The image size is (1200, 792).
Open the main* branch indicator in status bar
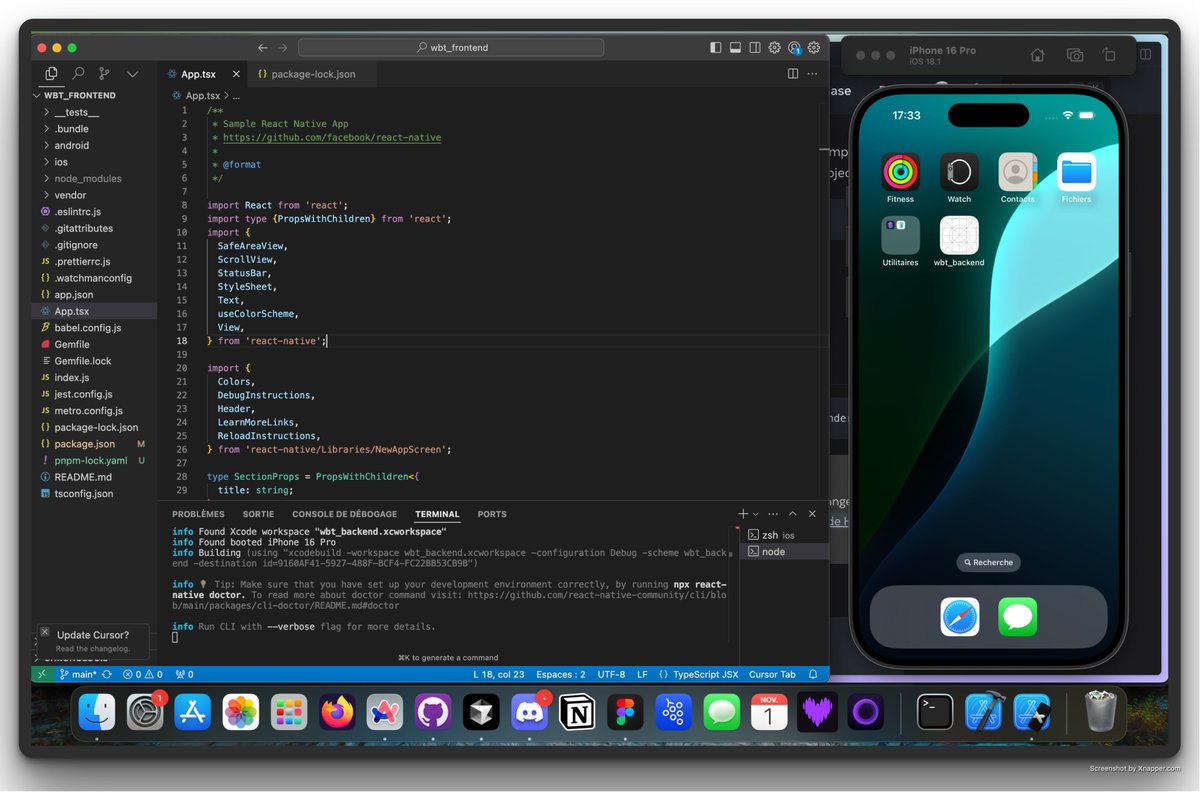tap(79, 674)
